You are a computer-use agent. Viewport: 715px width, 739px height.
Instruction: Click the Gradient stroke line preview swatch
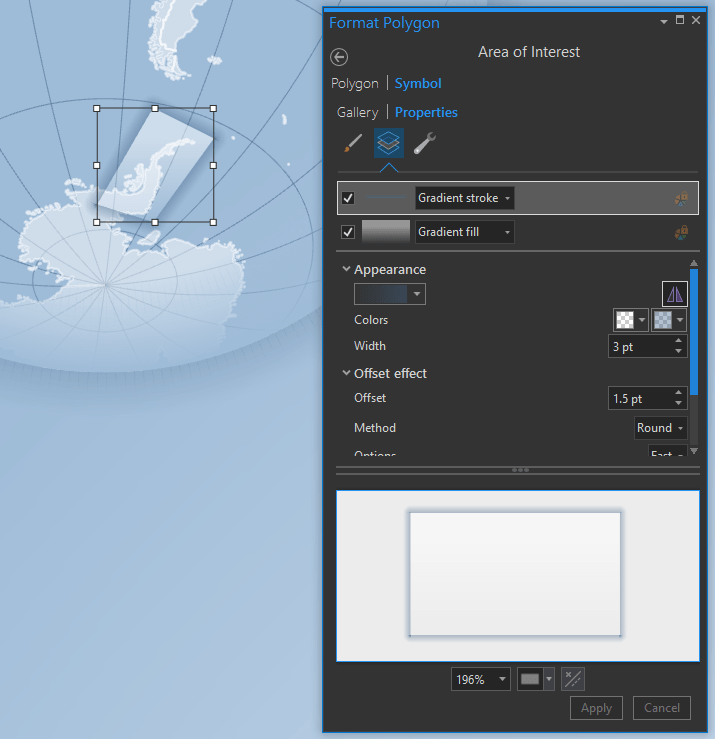coord(386,198)
